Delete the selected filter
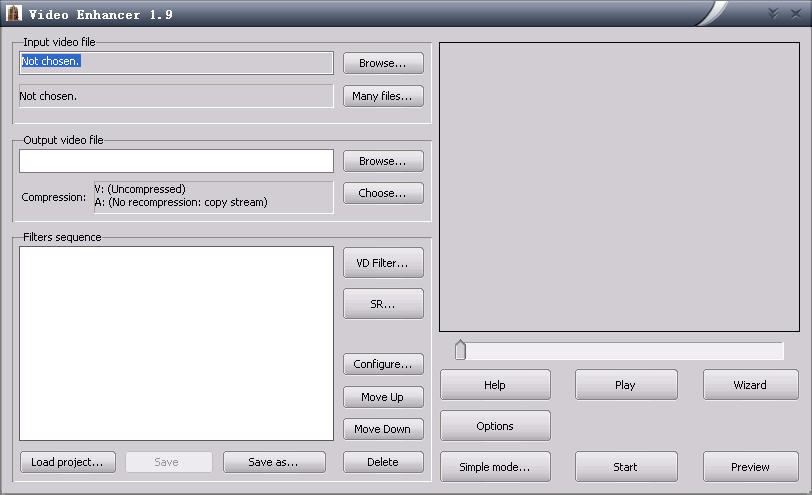Viewport: 812px width, 495px height. click(383, 462)
